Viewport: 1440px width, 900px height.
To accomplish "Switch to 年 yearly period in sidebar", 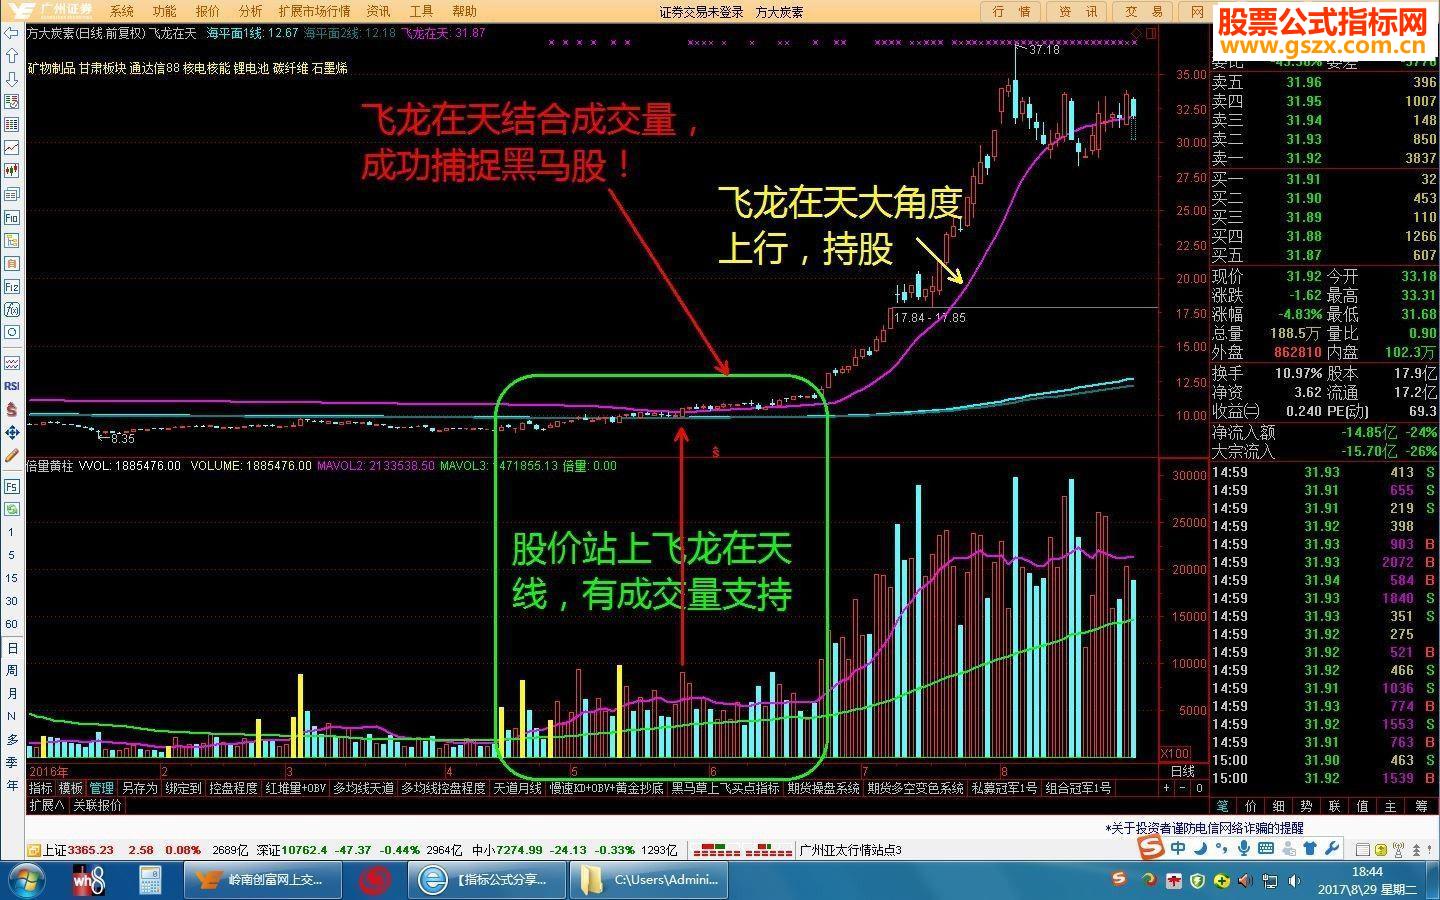I will click(x=12, y=785).
